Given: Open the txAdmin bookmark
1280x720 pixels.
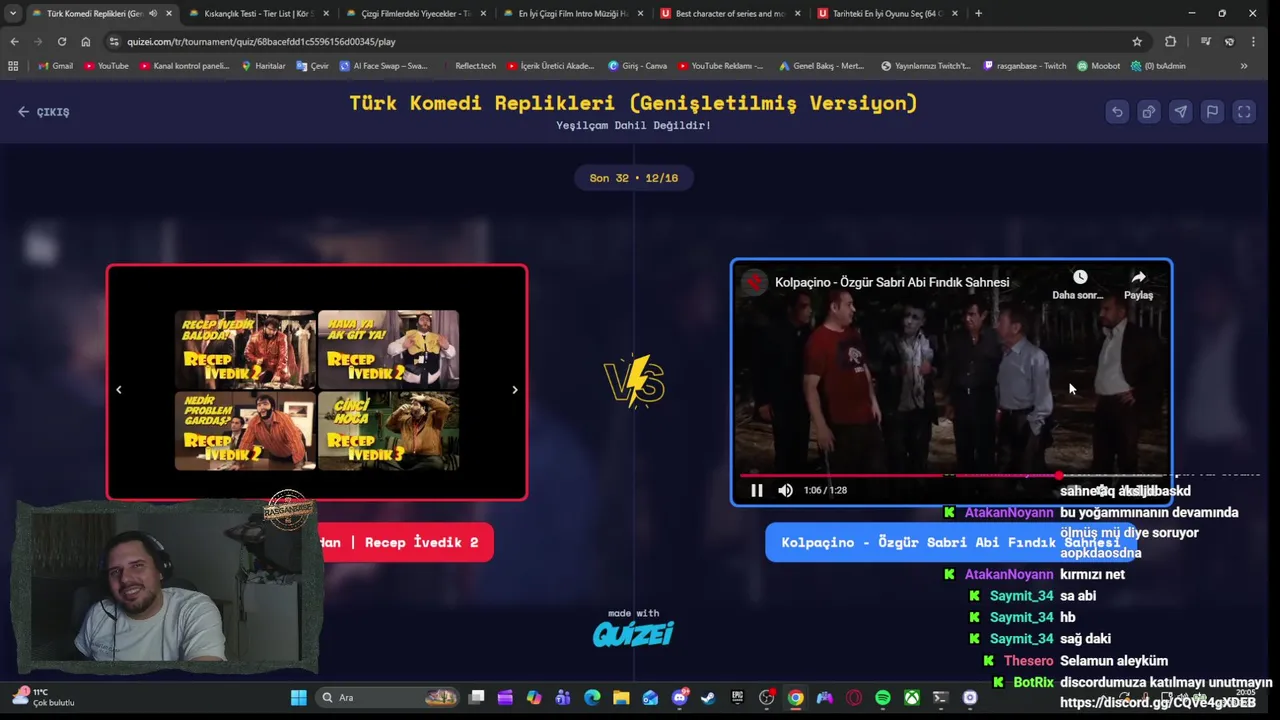Looking at the screenshot, I should (1158, 66).
